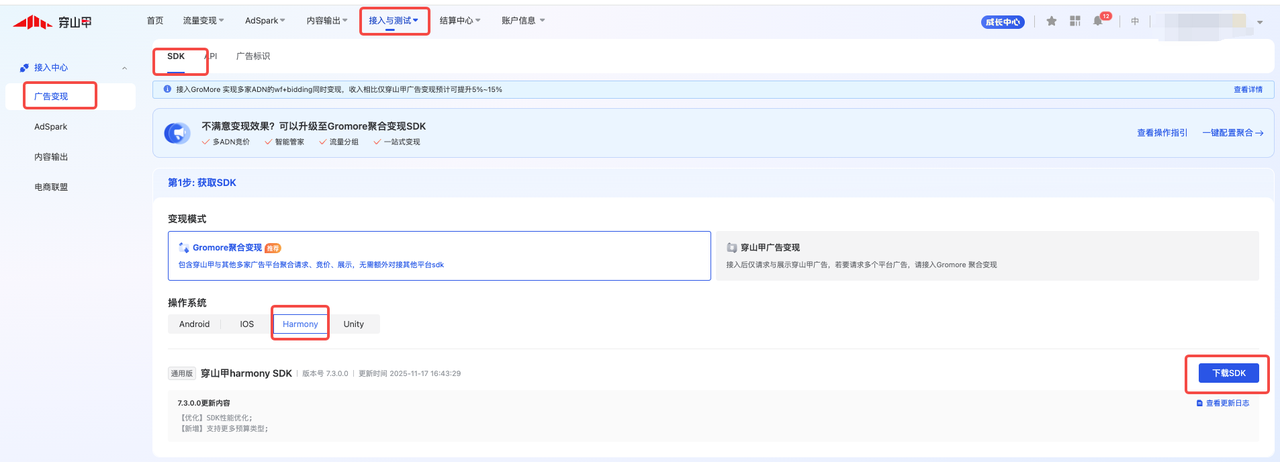Open the notification bell with 12 badge

(x=1098, y=21)
